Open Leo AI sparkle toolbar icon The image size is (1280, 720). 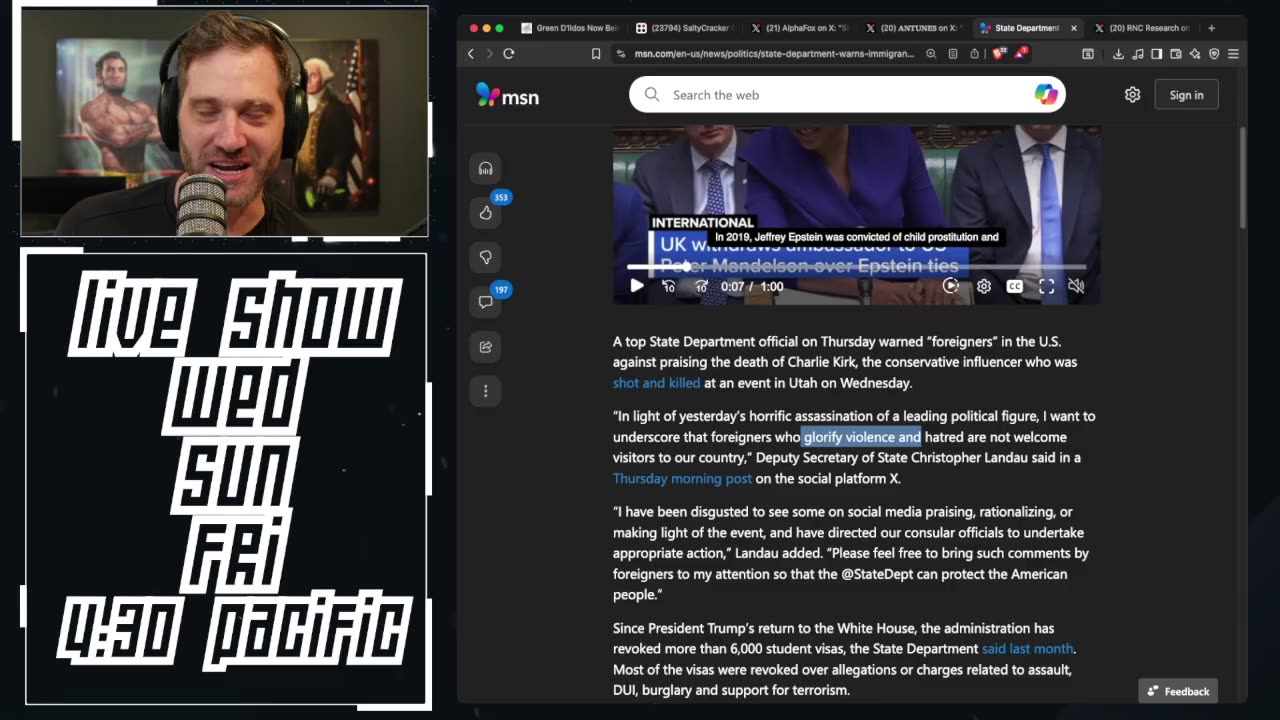pos(1195,54)
